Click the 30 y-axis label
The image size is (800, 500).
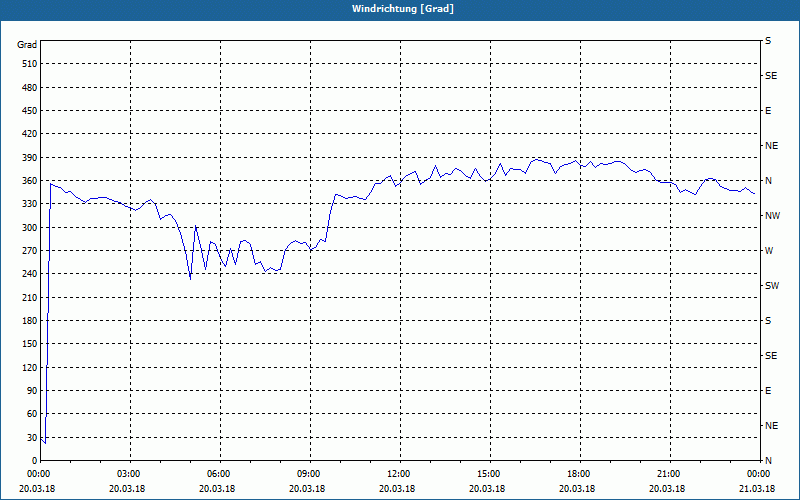(x=32, y=438)
